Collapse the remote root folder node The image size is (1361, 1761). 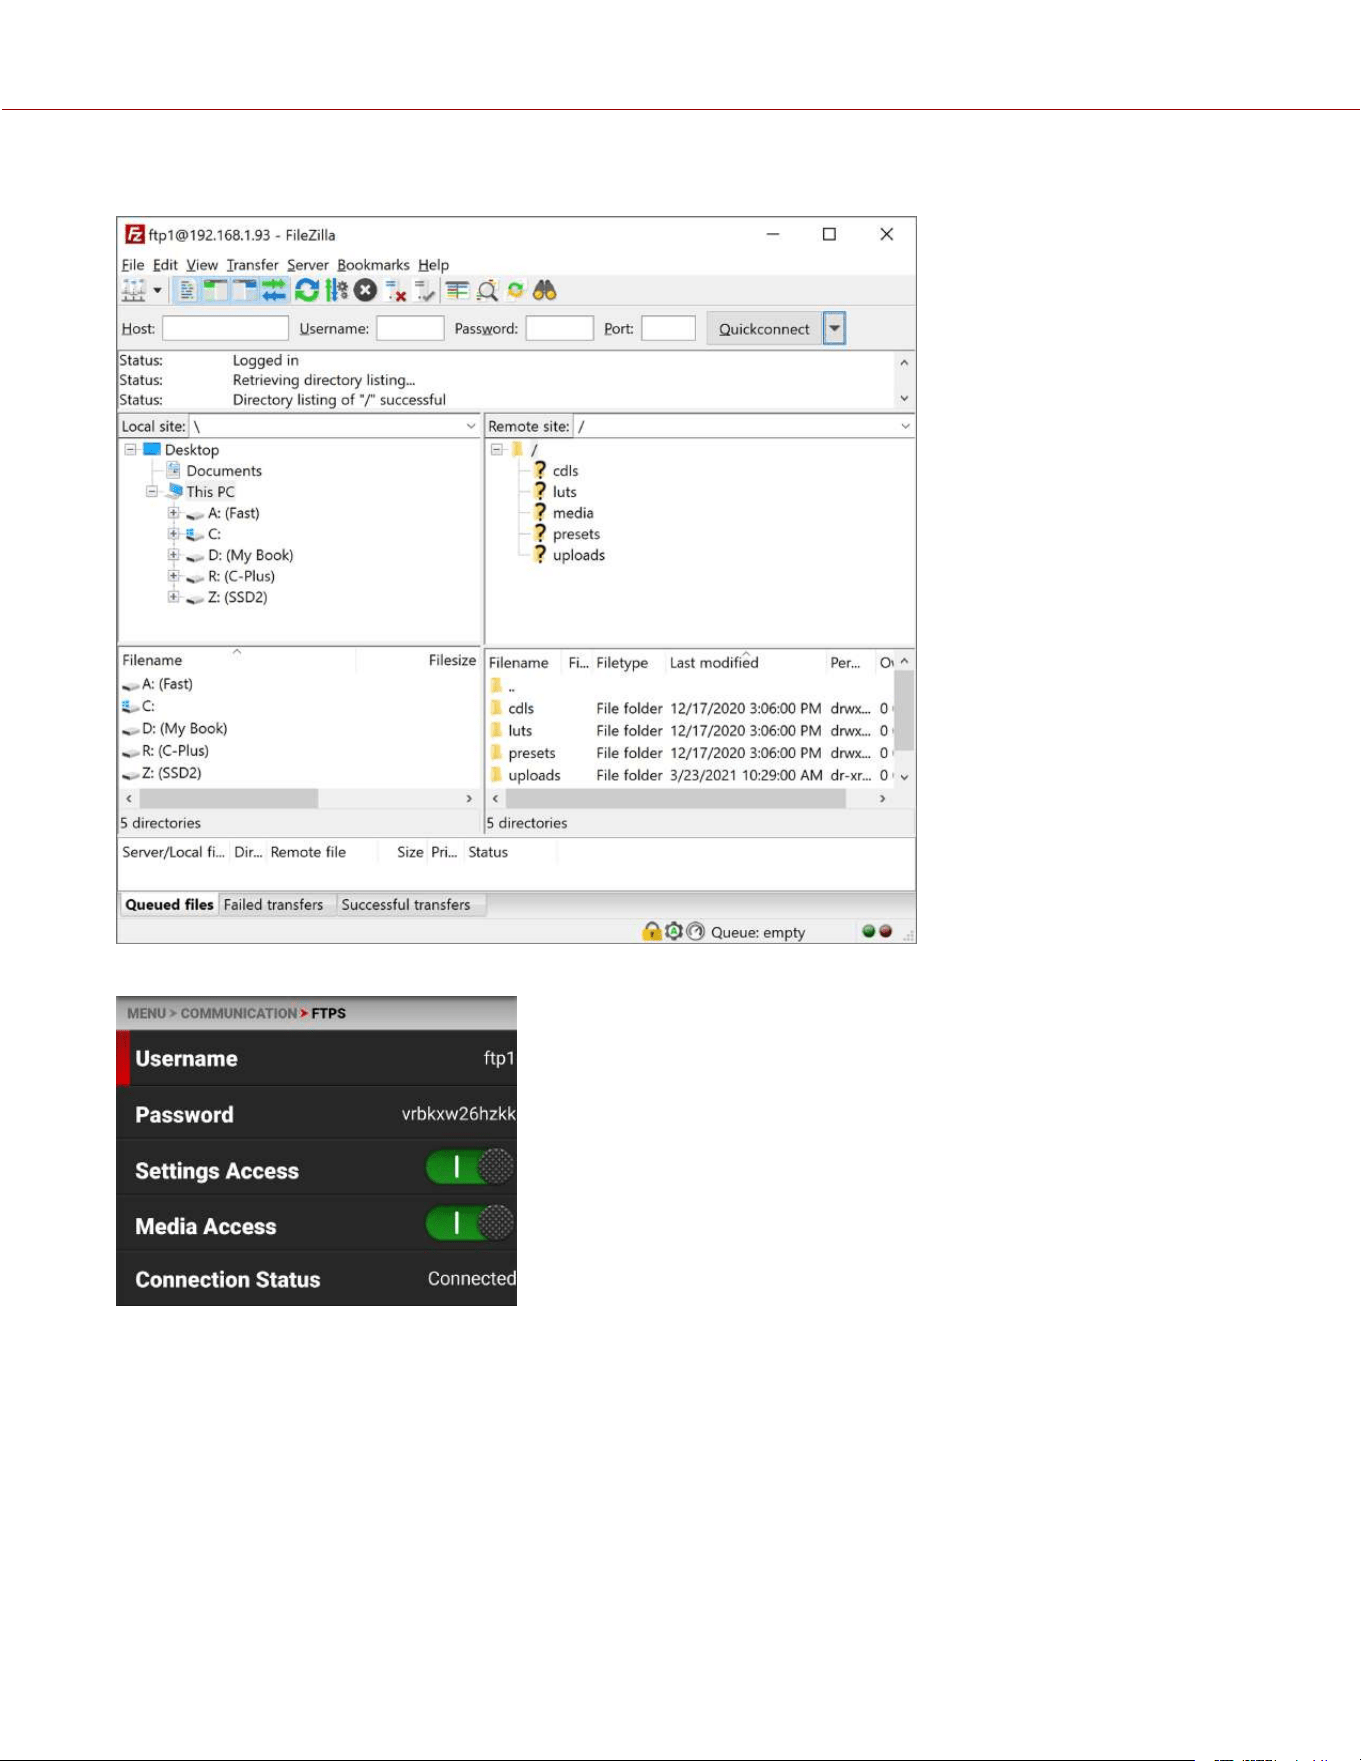pos(497,449)
